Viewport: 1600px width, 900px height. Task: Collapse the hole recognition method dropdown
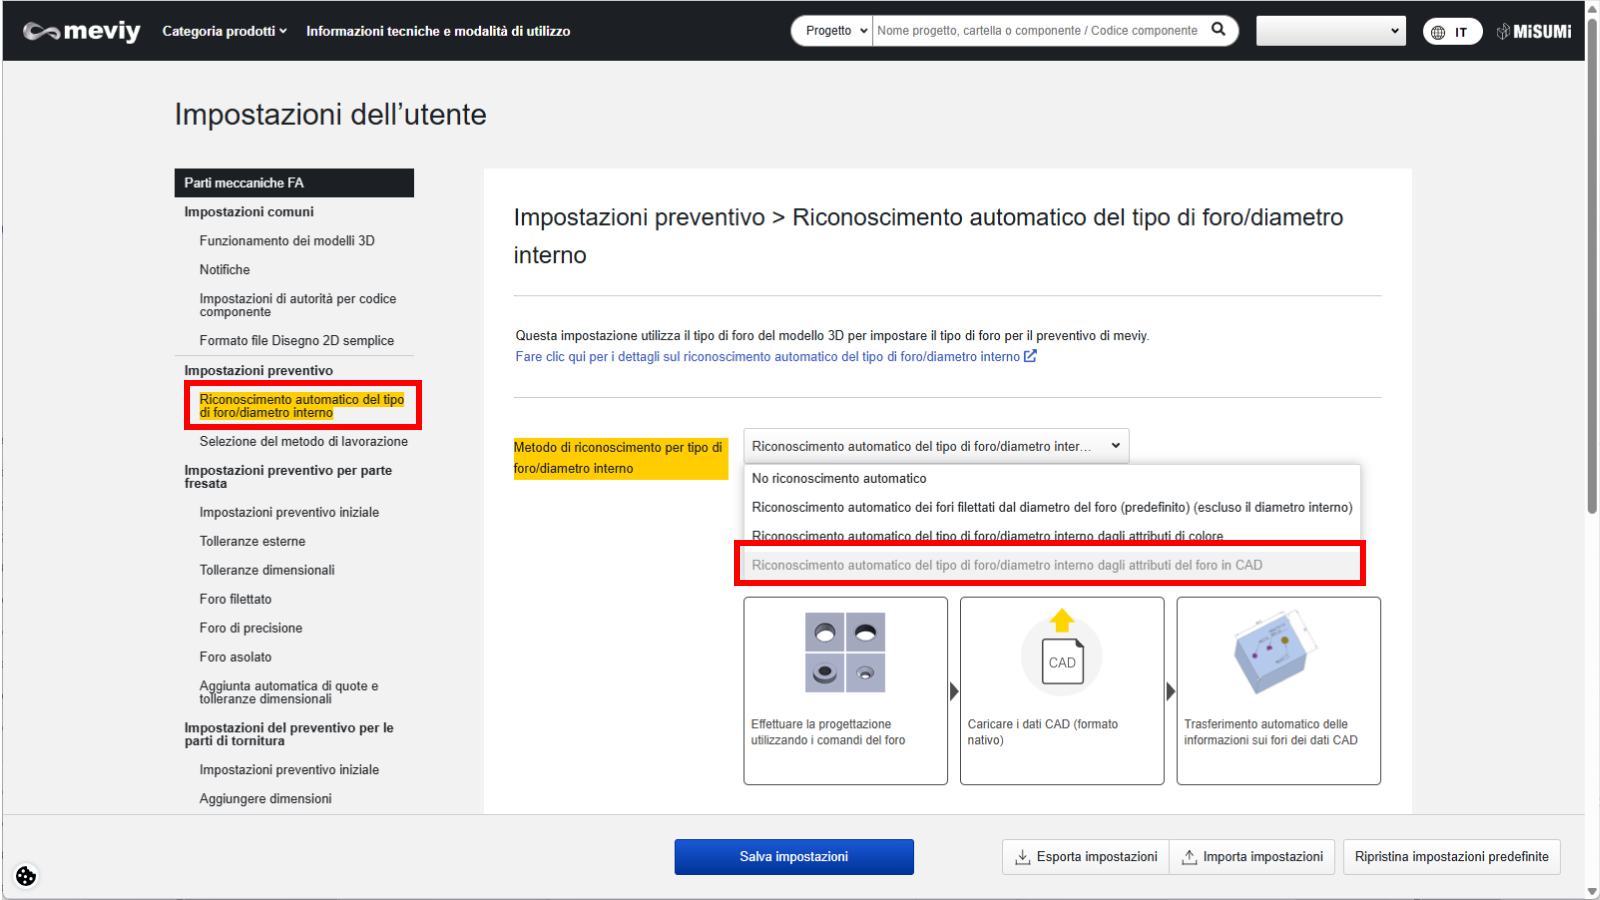pyautogui.click(x=935, y=446)
